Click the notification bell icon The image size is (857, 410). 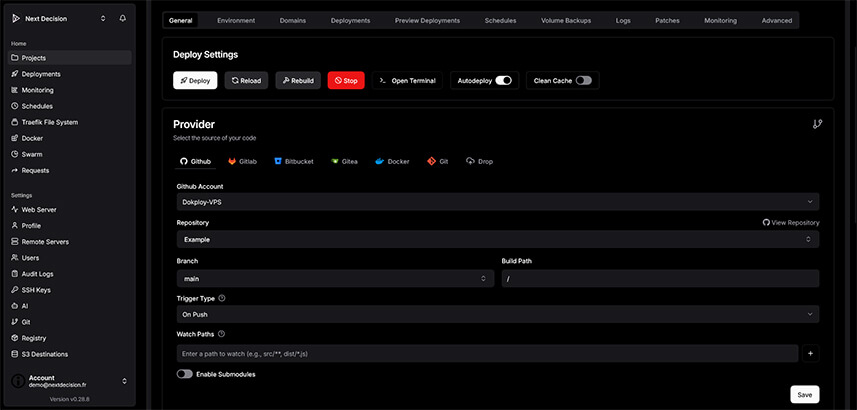(122, 19)
